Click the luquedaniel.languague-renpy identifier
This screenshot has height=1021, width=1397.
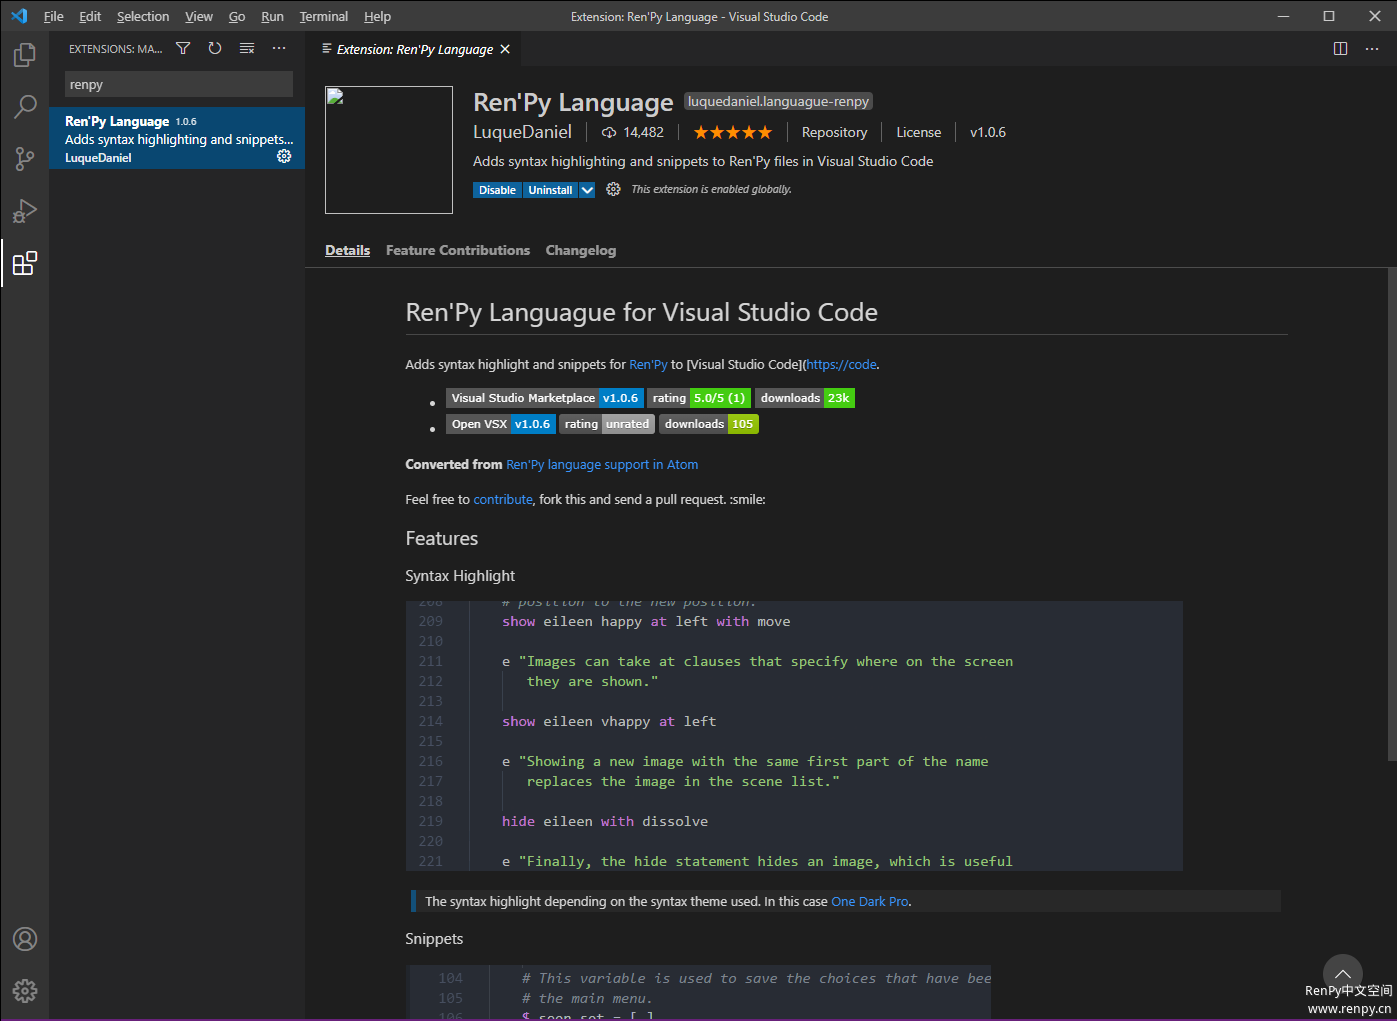coord(778,101)
